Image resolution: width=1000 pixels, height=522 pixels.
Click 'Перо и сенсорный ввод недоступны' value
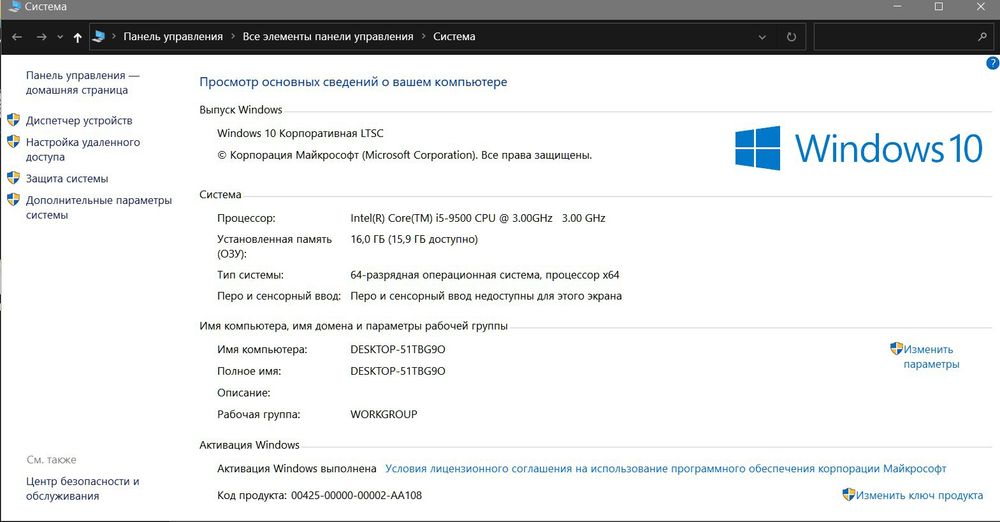click(486, 296)
